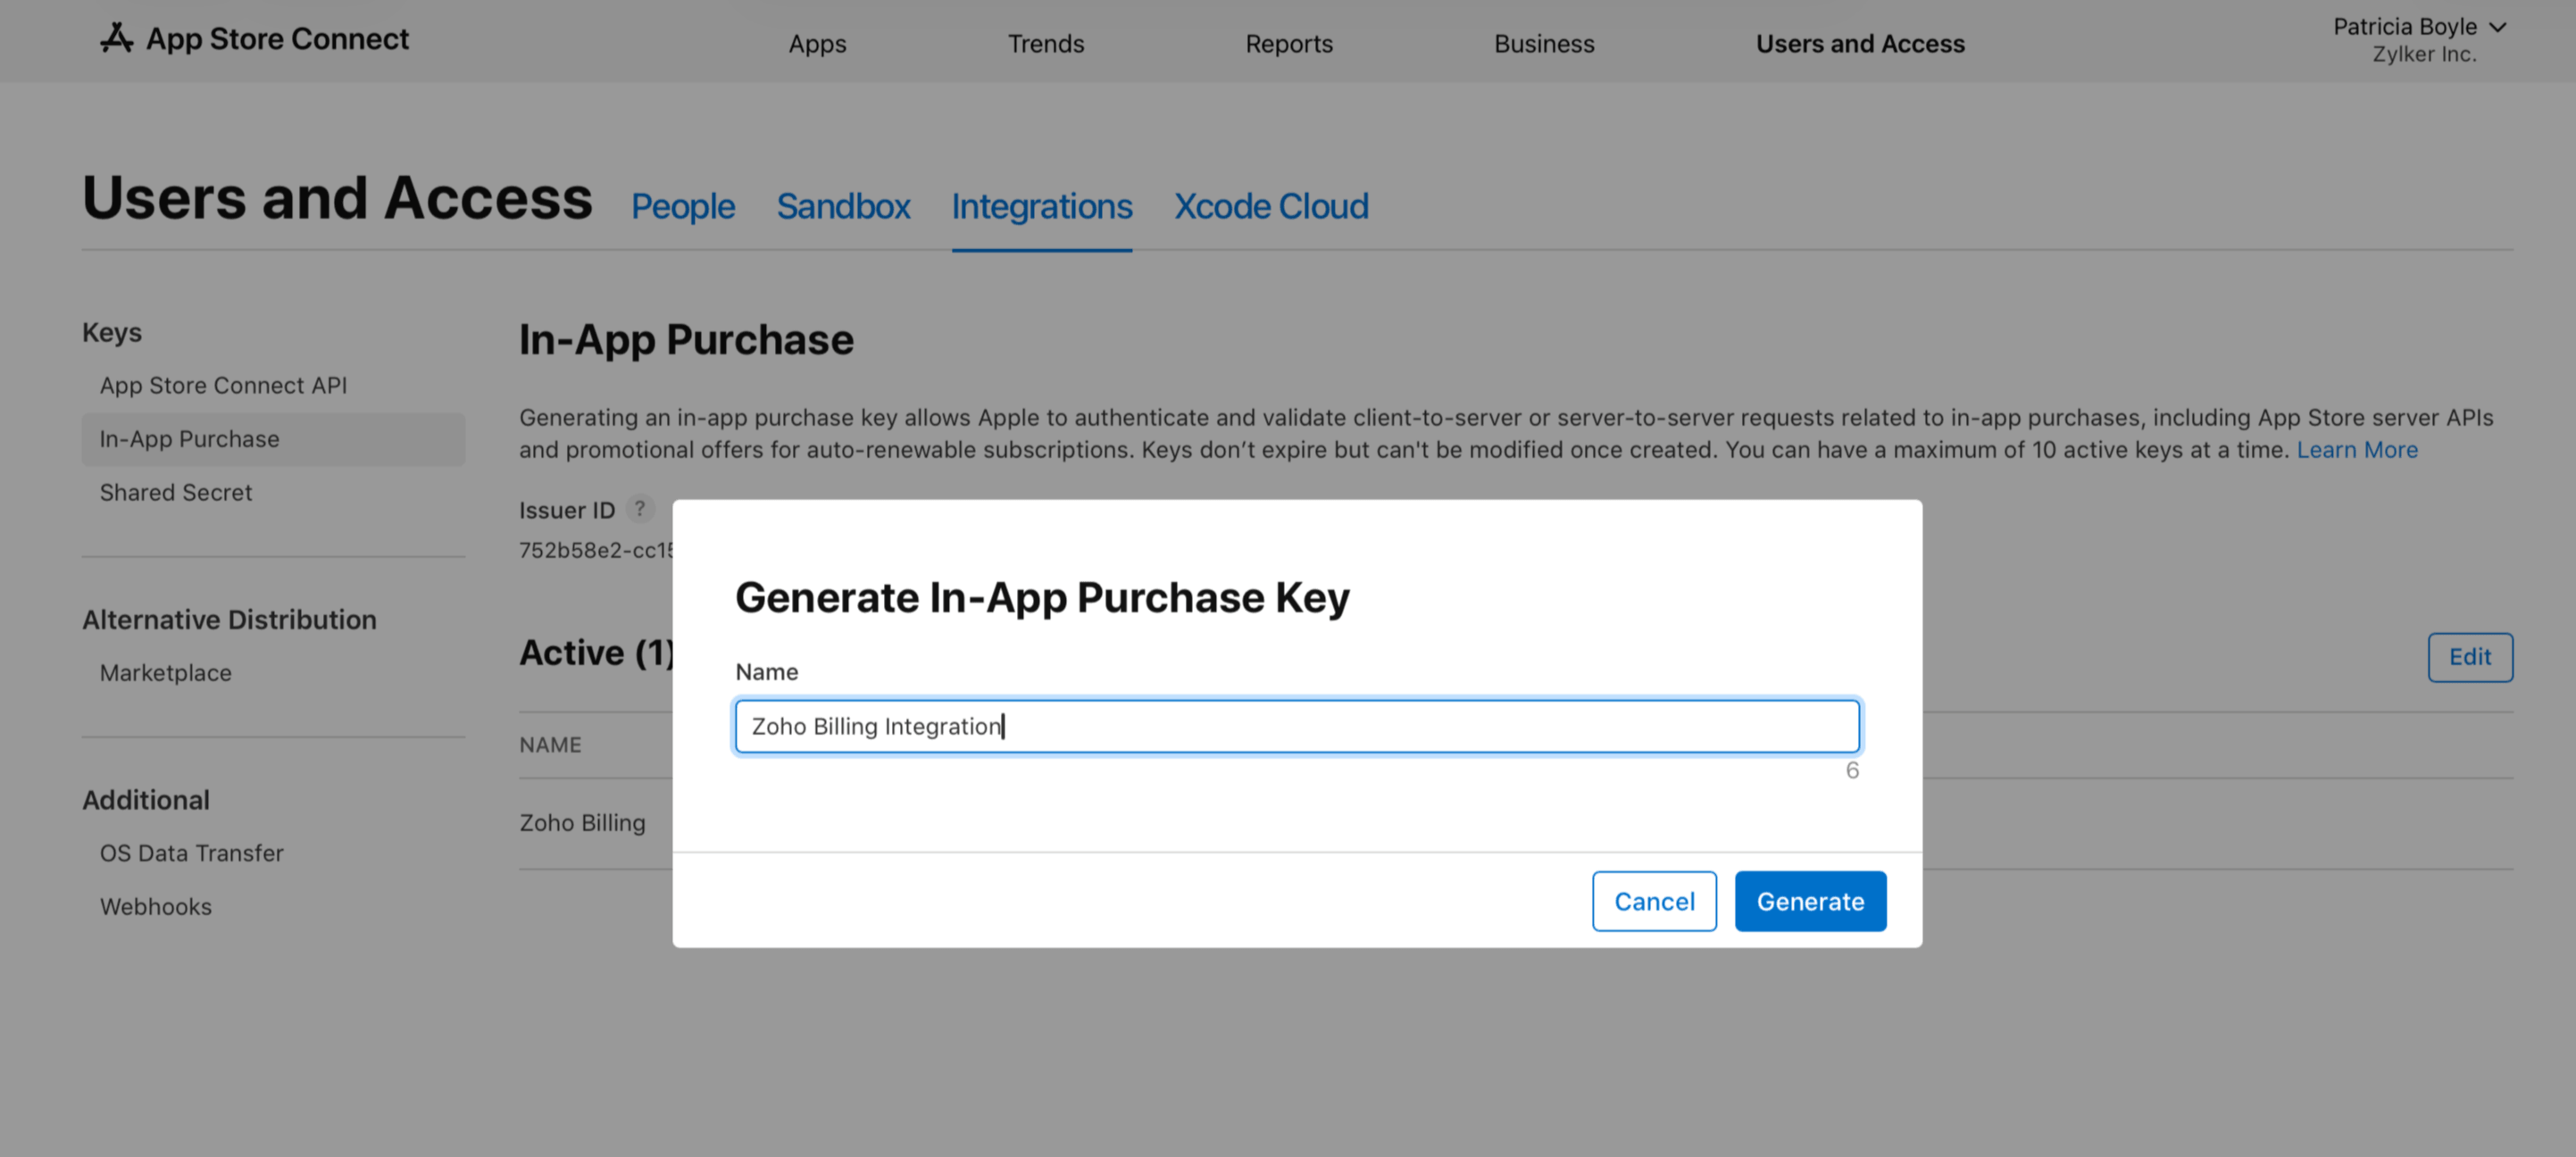
Task: Click the In-App Purchase page heading
Action: pos(686,340)
